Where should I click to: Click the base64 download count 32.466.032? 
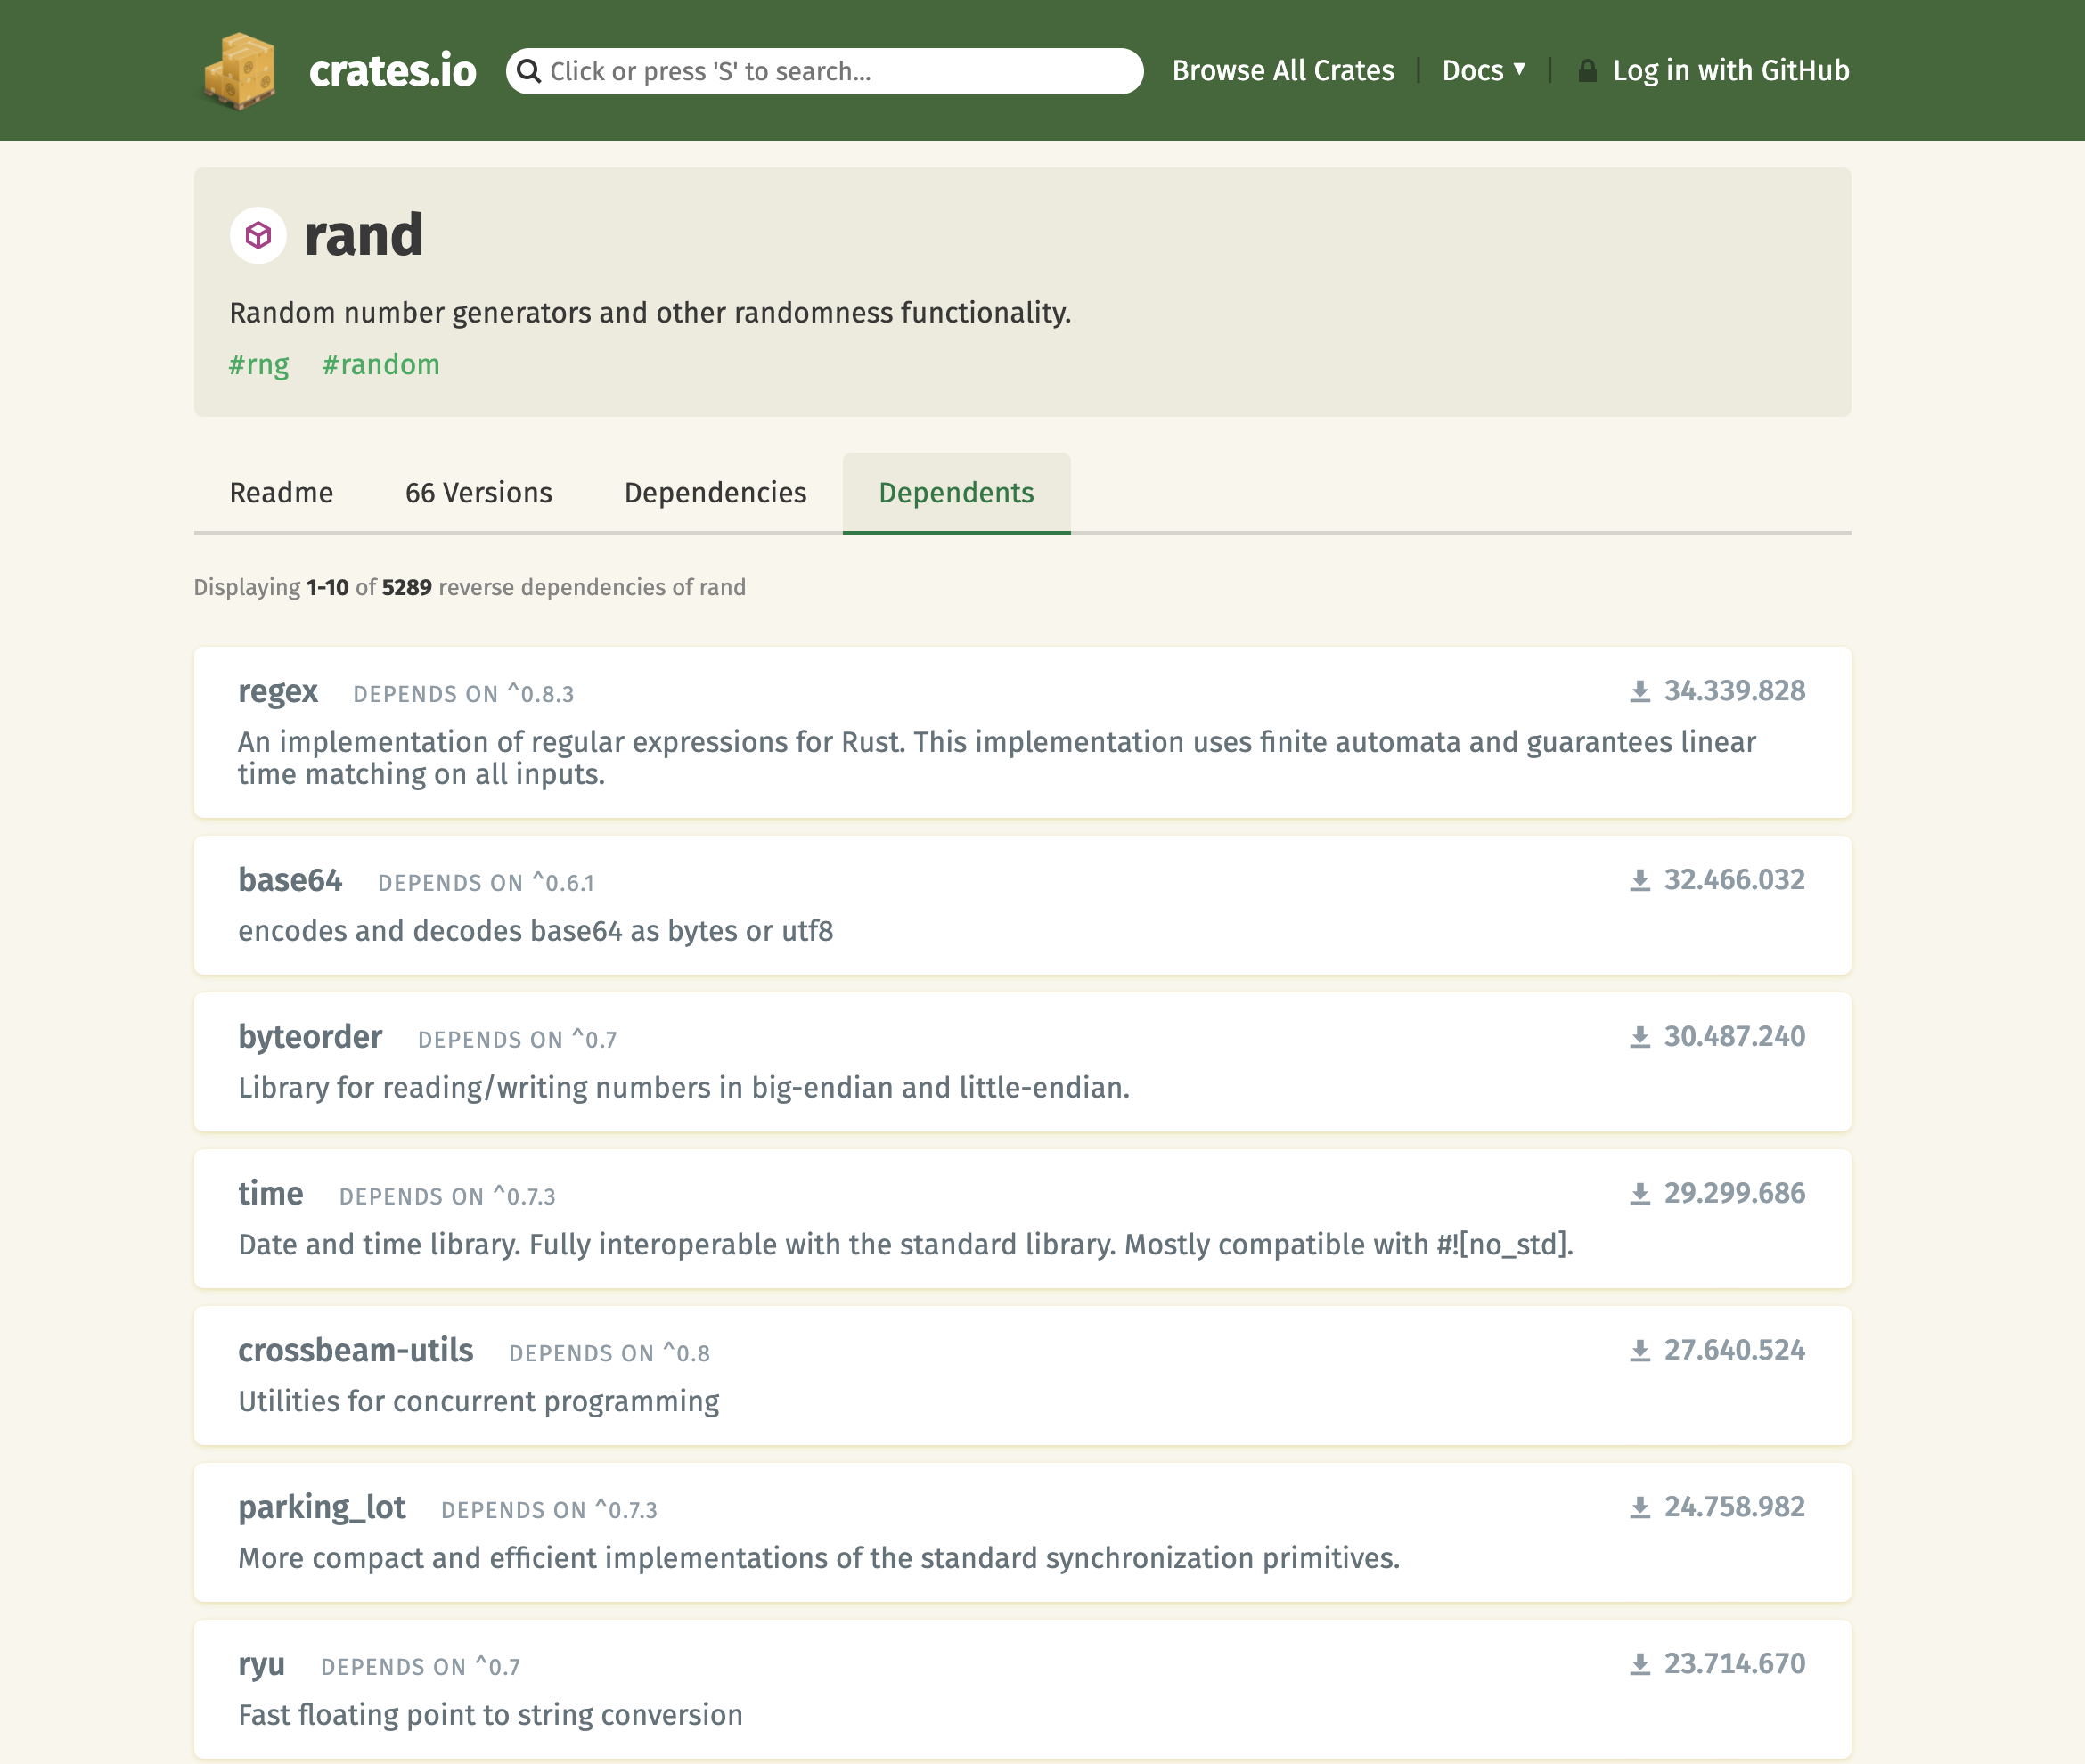[x=1734, y=880]
